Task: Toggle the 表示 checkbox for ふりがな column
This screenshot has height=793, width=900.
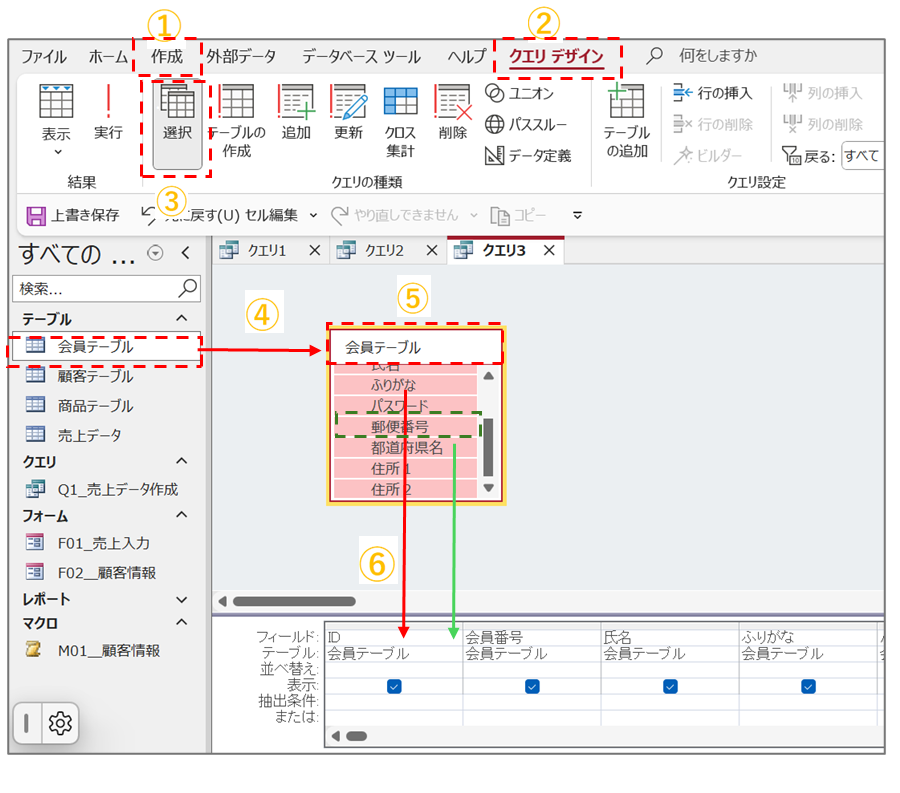Action: click(x=808, y=686)
